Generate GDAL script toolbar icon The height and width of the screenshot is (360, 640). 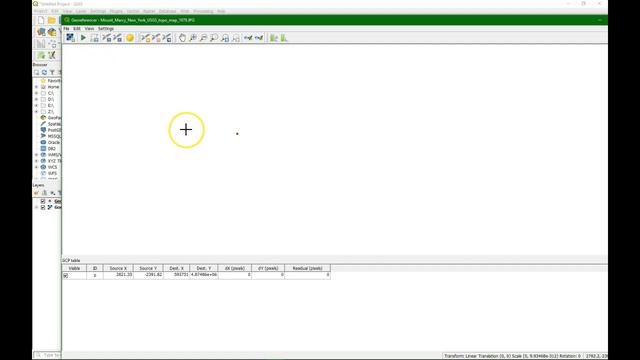(x=95, y=38)
